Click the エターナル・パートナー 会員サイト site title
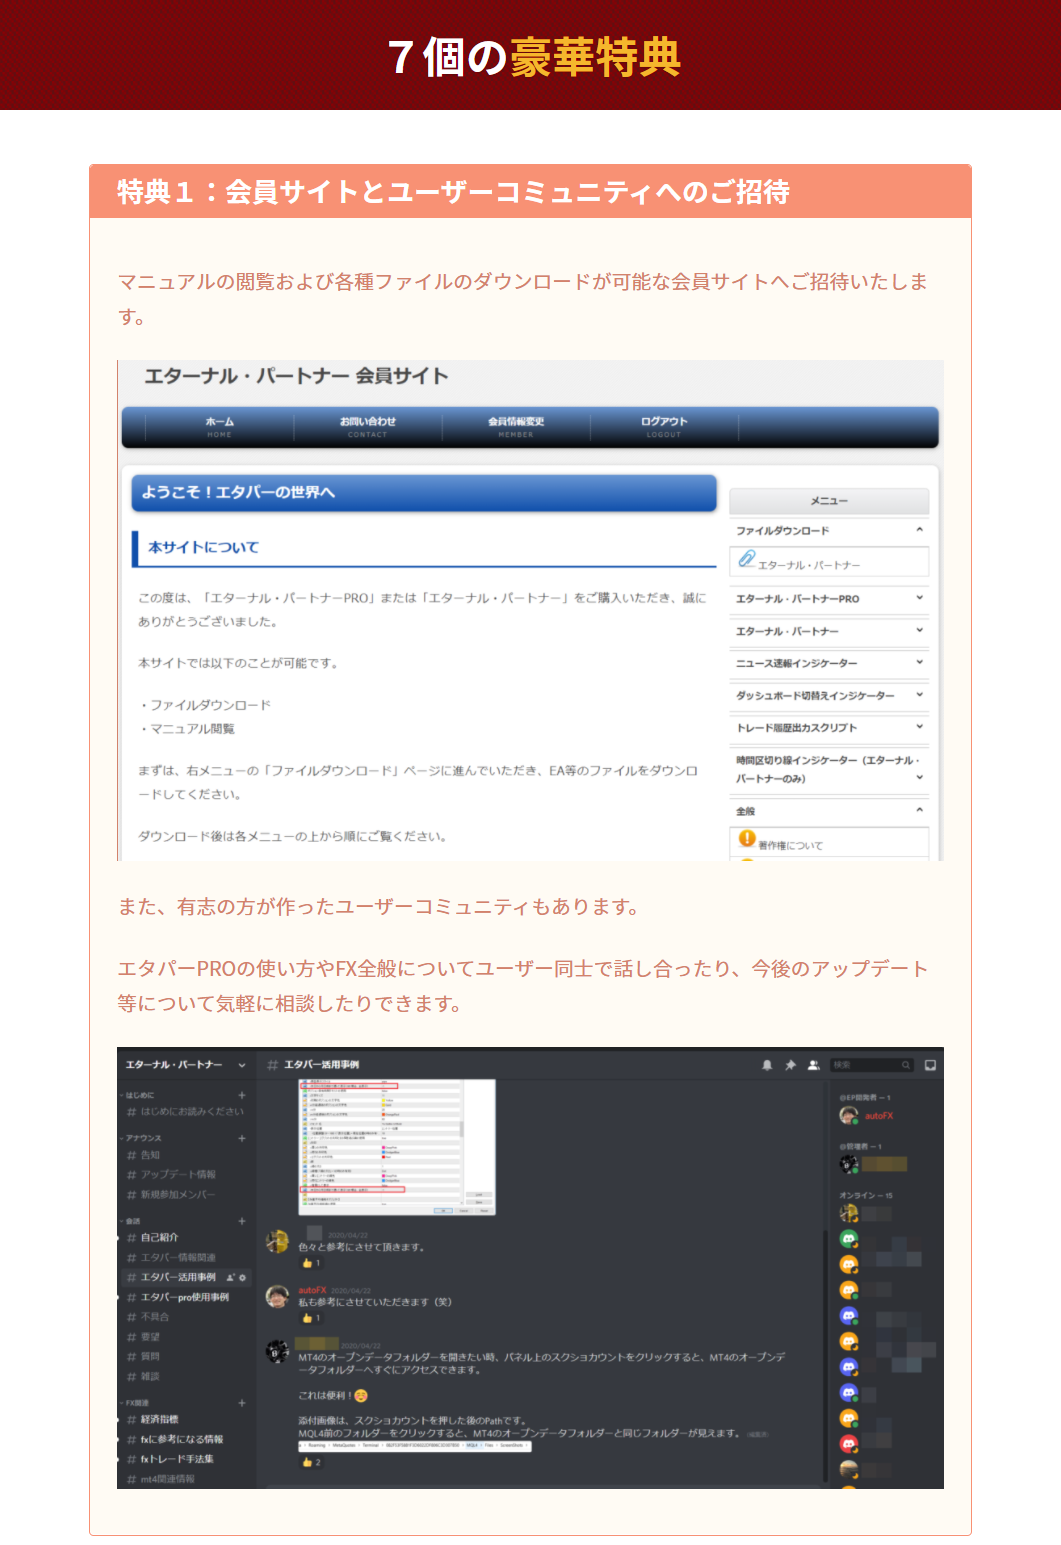 [296, 376]
